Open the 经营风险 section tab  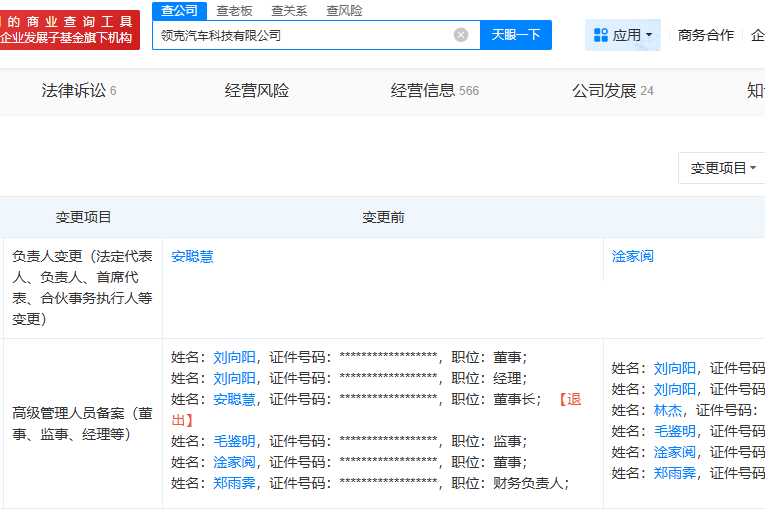point(257,91)
